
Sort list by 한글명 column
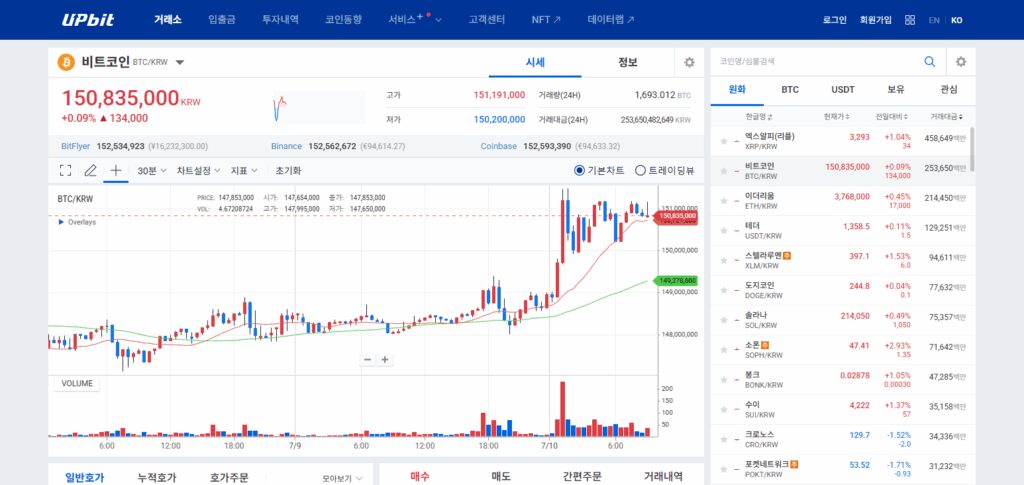coord(758,117)
